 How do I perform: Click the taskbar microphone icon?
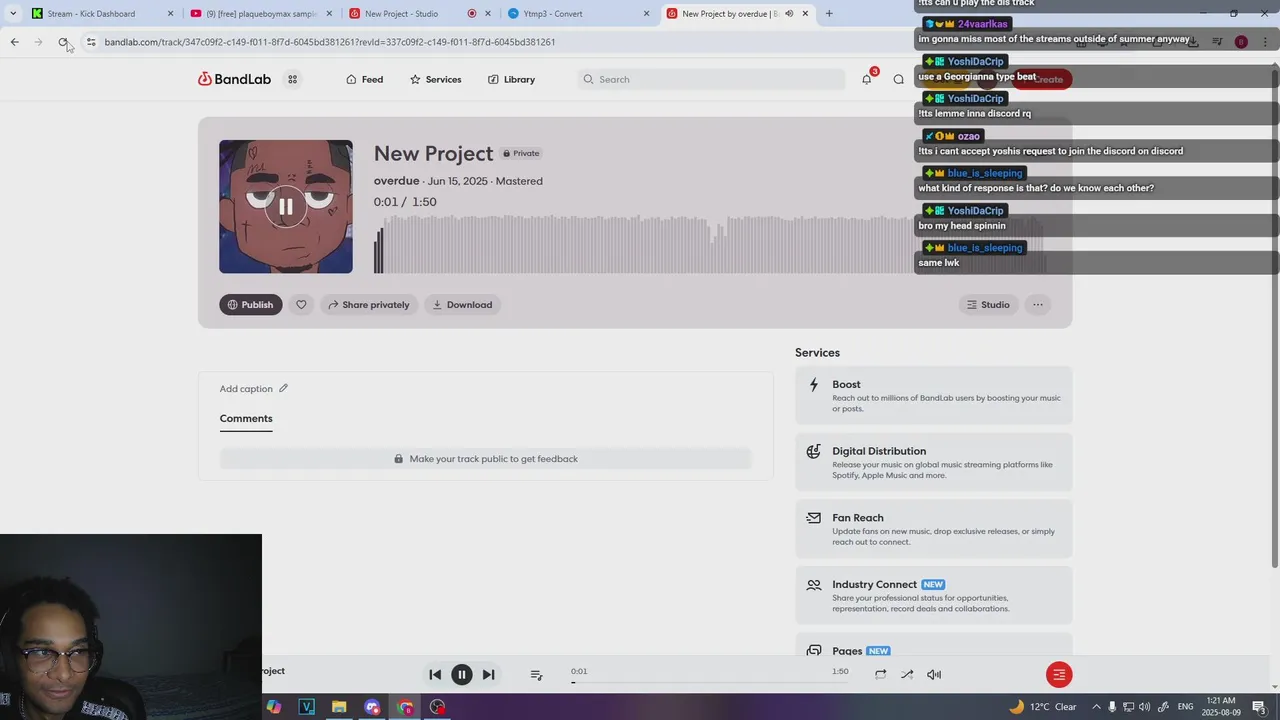pyautogui.click(x=1112, y=707)
